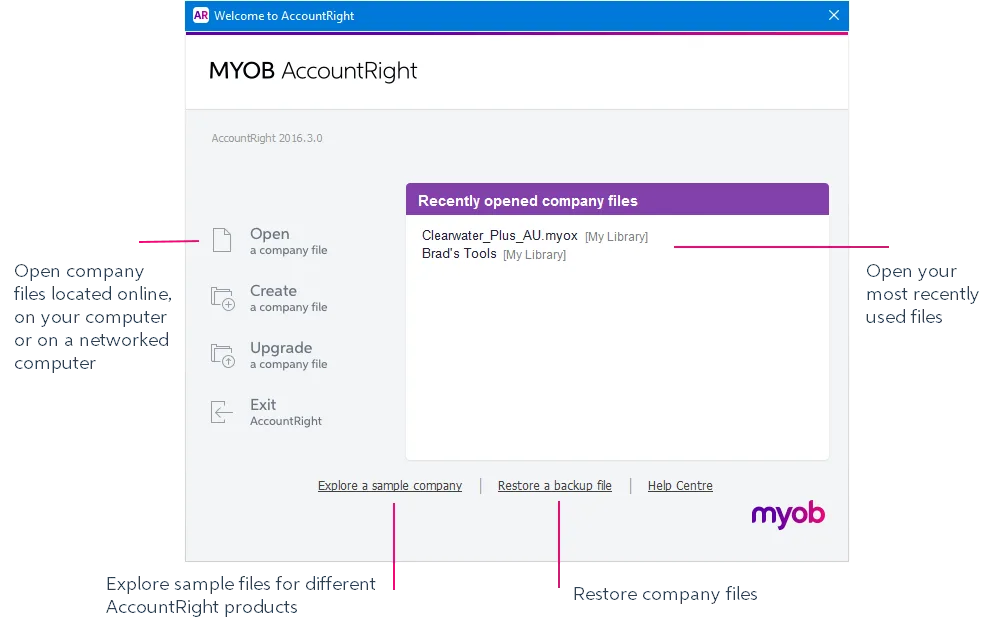
Task: Choose Open a company file
Action: point(288,241)
